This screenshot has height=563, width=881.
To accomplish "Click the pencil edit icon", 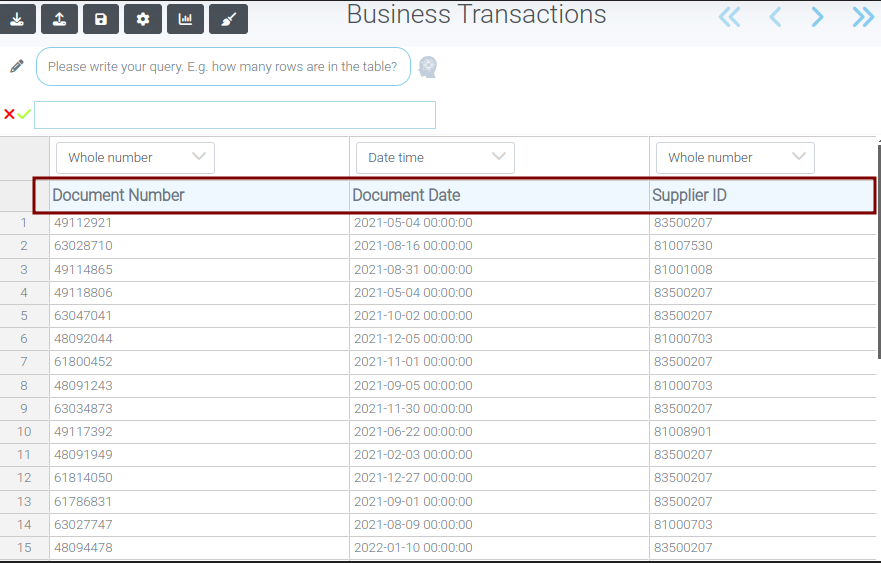I will point(17,67).
